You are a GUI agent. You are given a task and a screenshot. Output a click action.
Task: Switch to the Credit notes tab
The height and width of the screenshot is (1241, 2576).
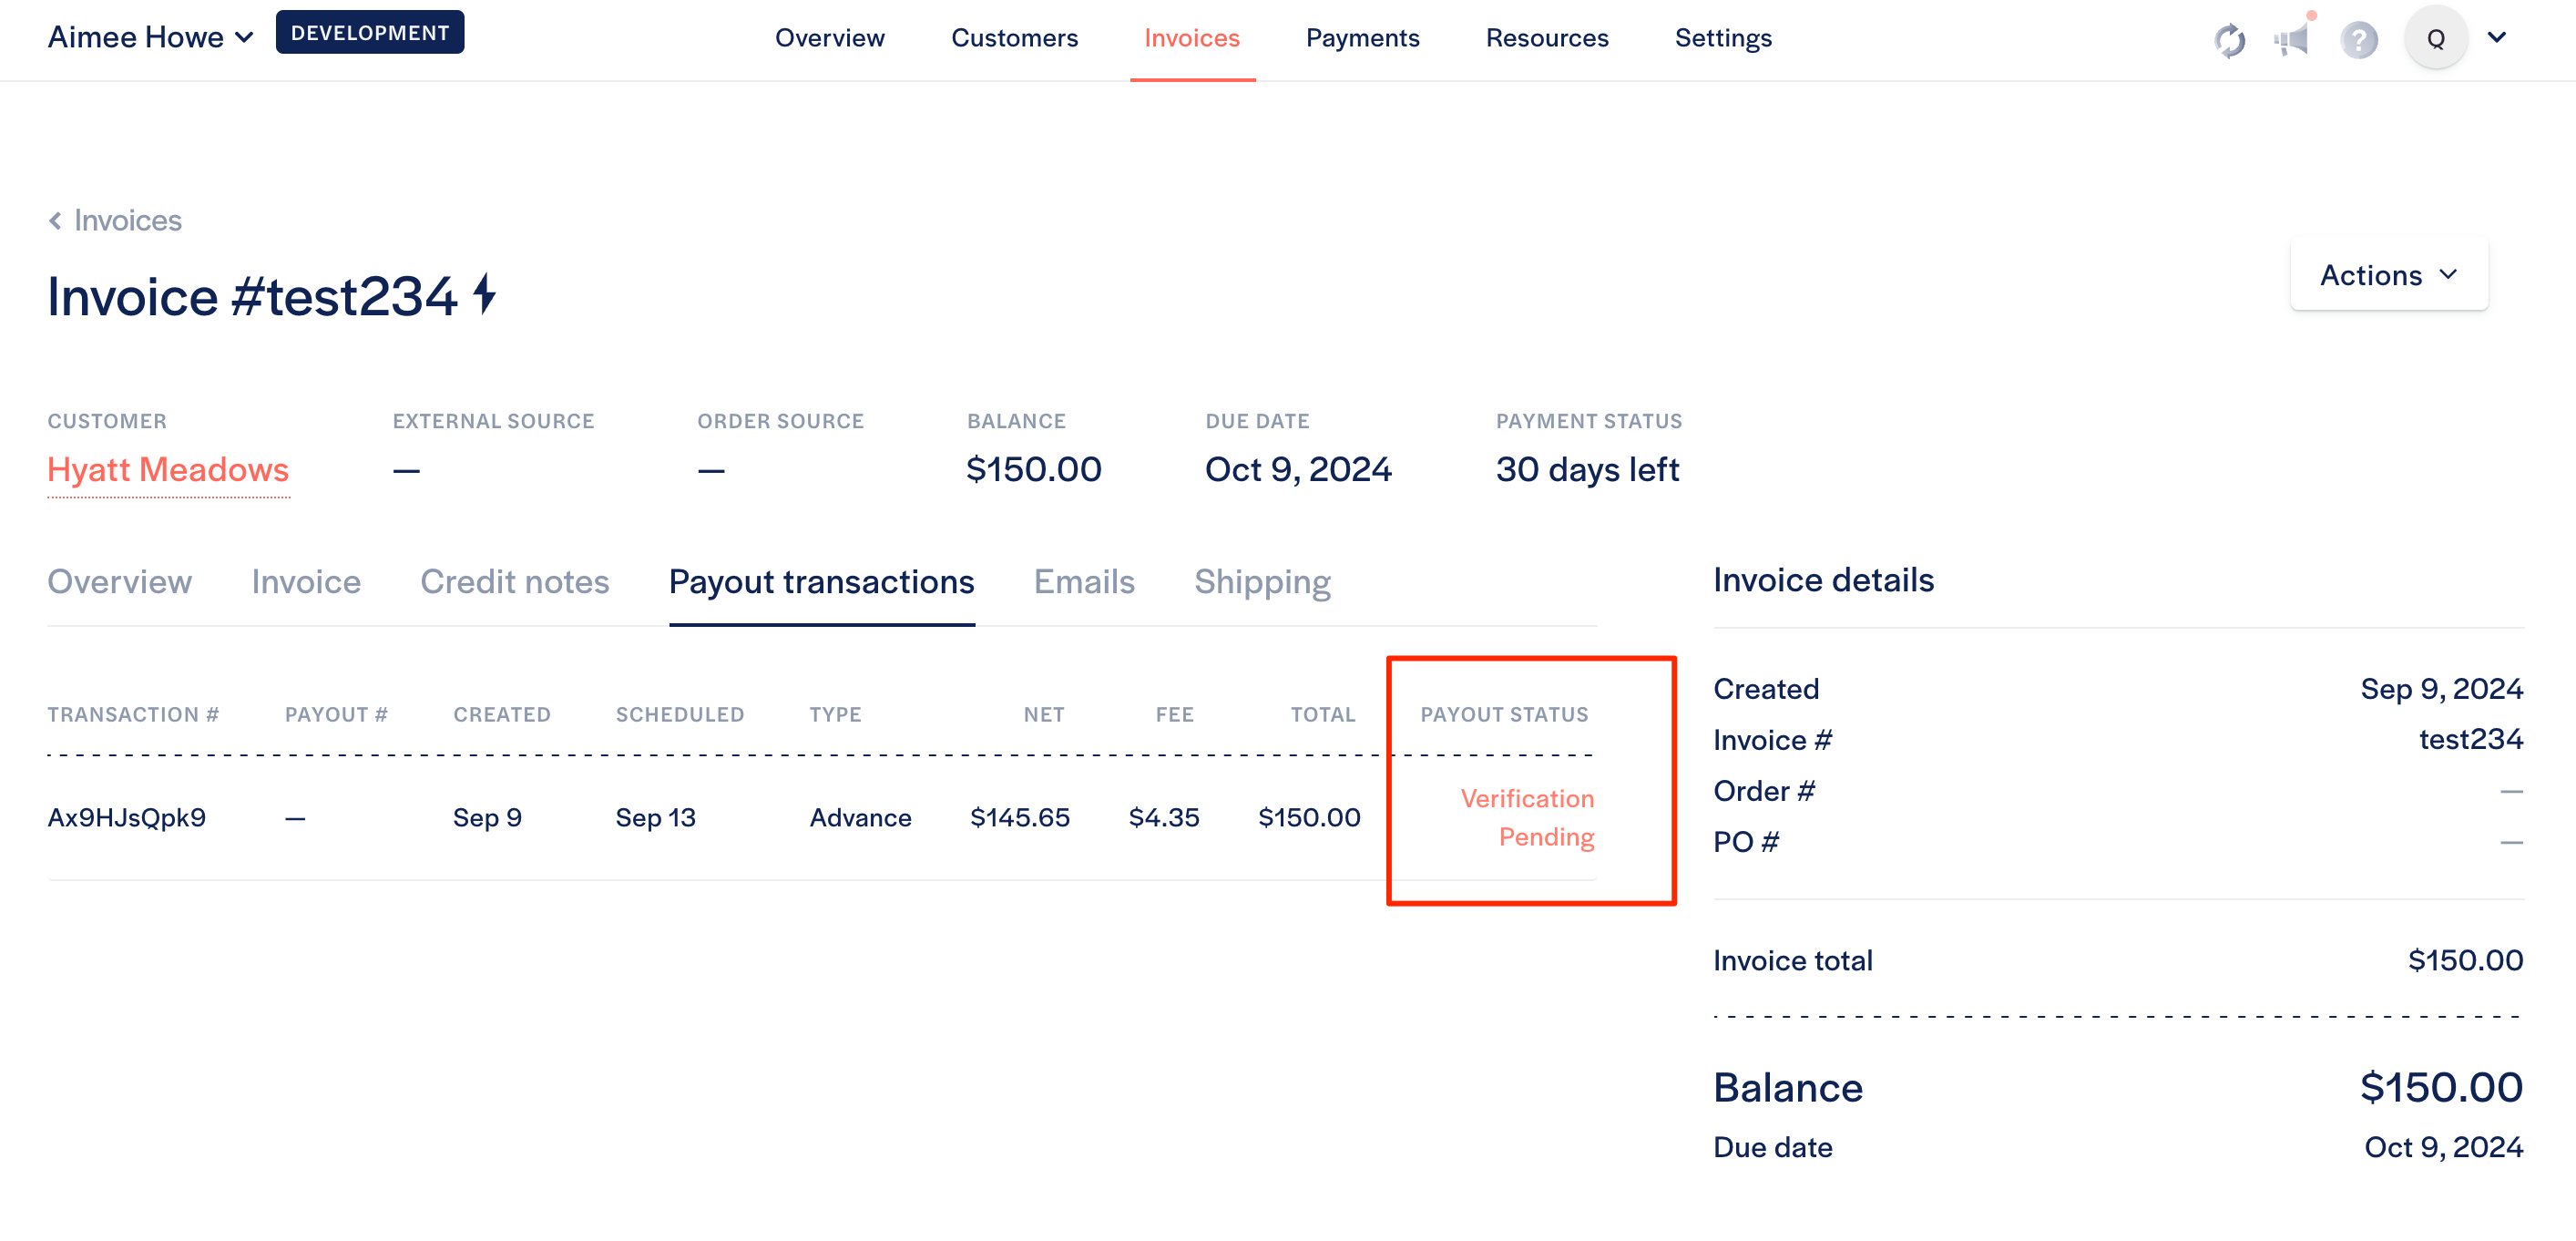click(514, 581)
